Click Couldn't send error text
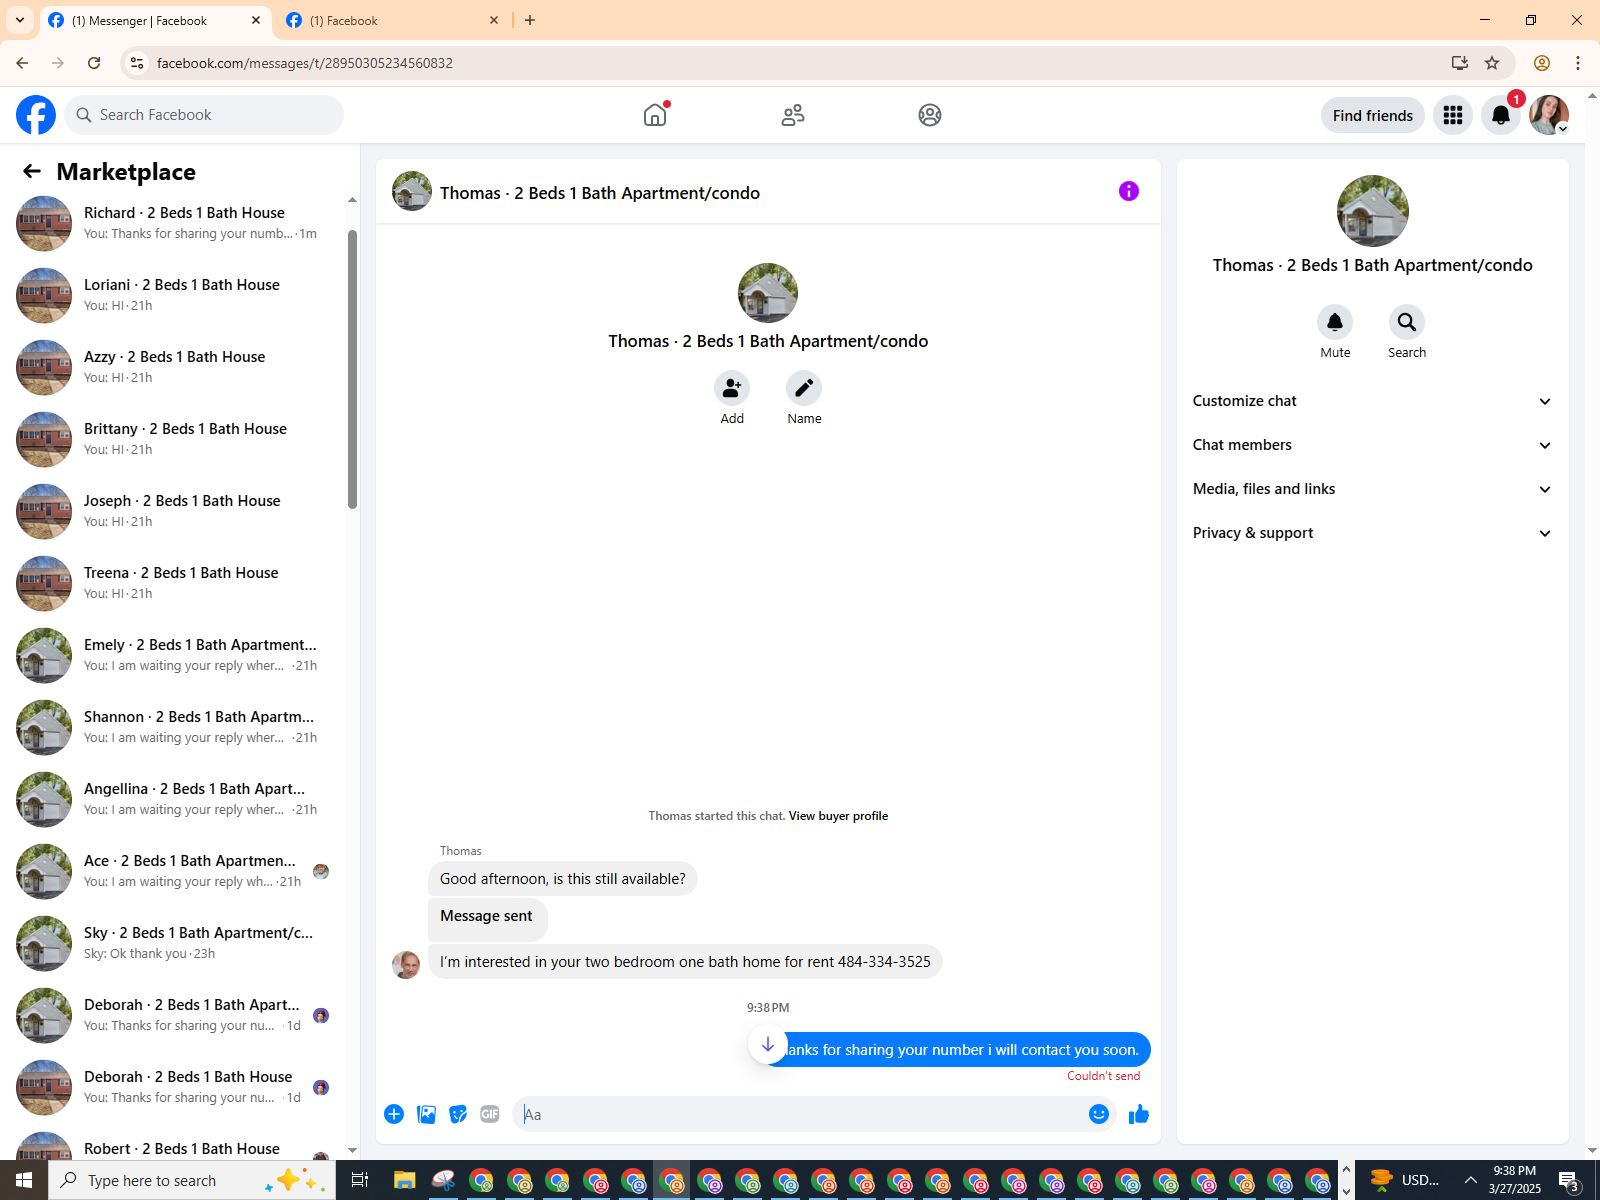The height and width of the screenshot is (1200, 1600). tap(1103, 1076)
